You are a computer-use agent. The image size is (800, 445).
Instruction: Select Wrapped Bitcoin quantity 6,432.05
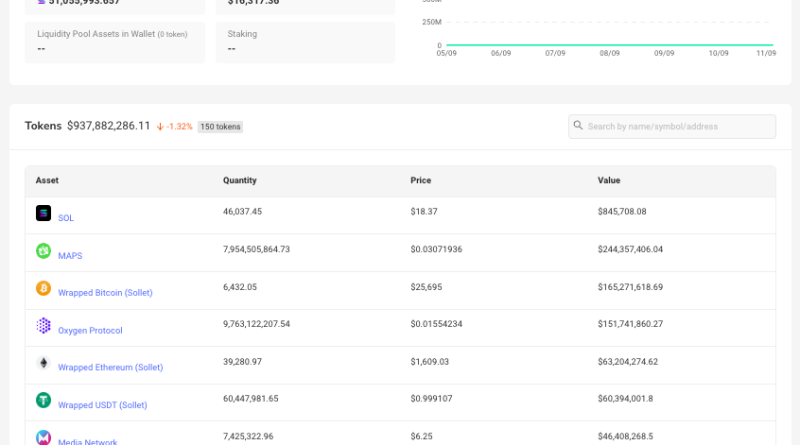(240, 287)
